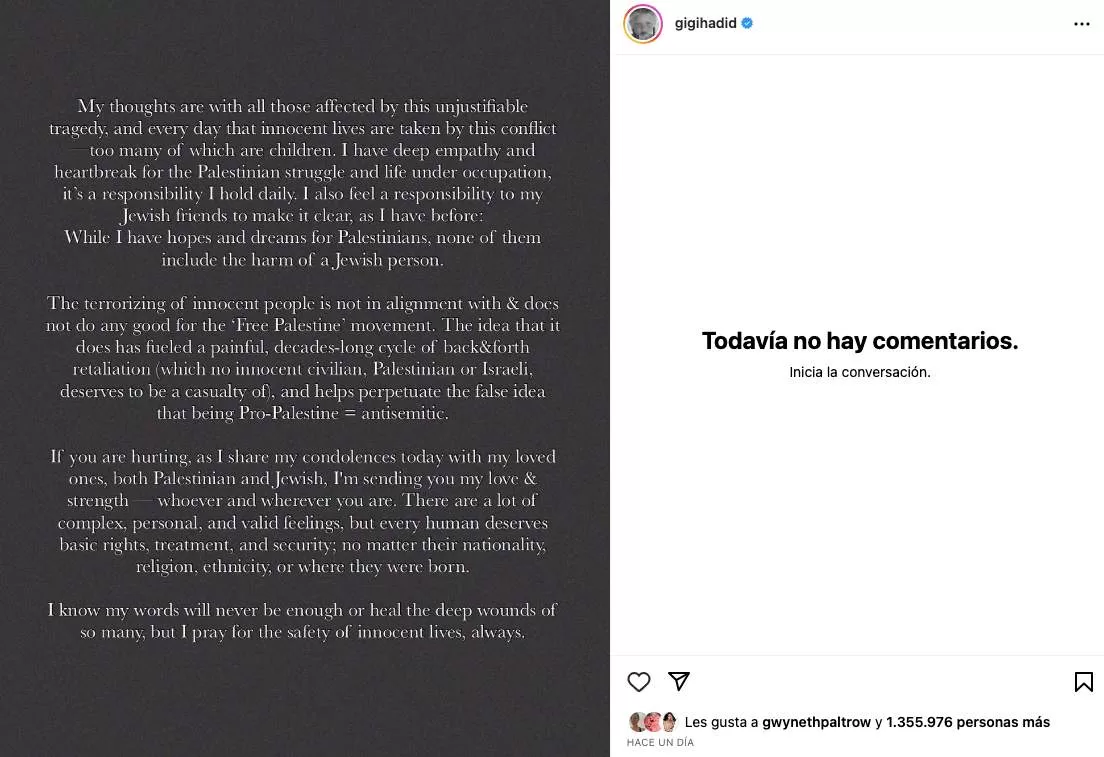Save the post with the bookmark icon
Image resolution: width=1104 pixels, height=757 pixels.
[1083, 682]
